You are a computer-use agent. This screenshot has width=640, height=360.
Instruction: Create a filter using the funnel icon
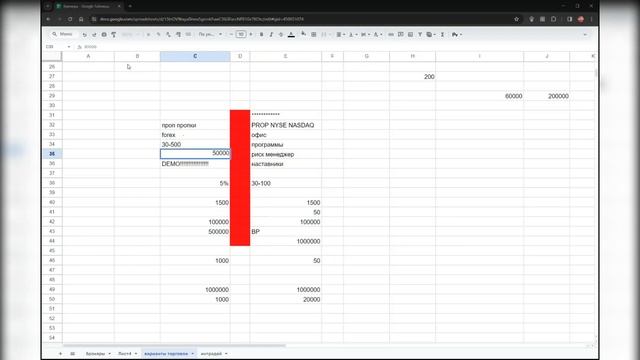pyautogui.click(x=420, y=35)
